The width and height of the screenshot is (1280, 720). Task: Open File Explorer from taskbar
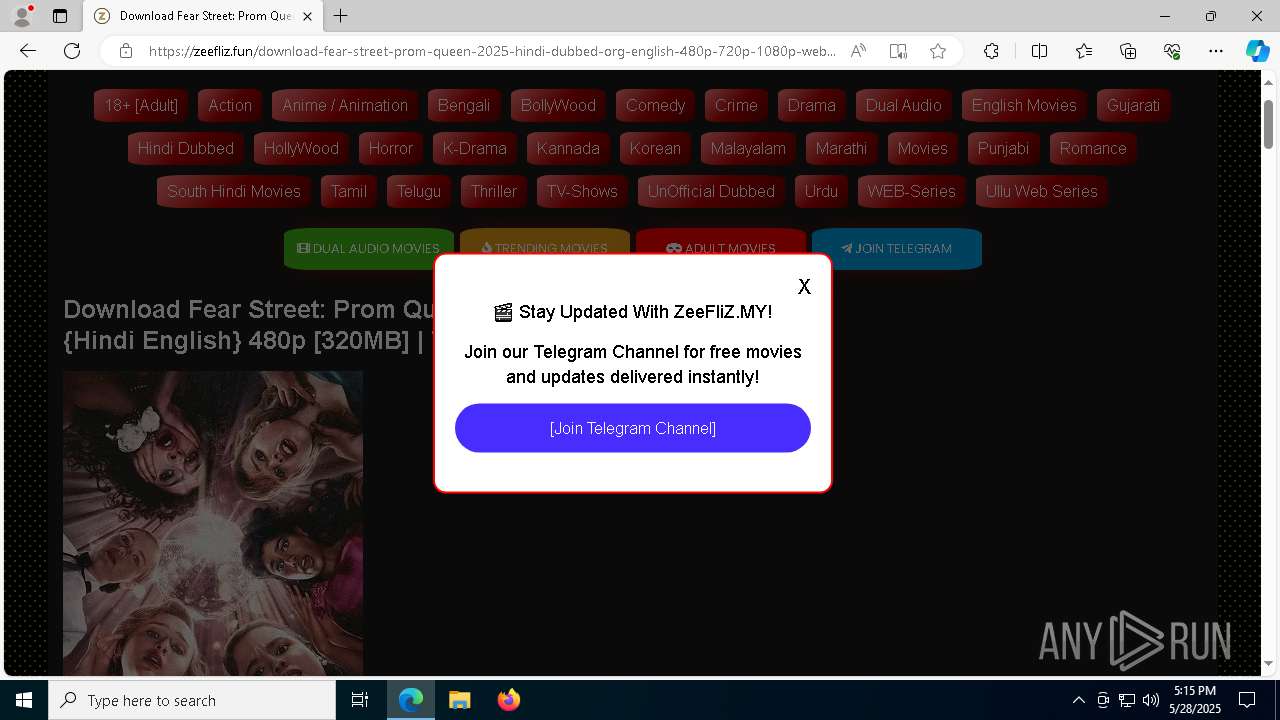459,700
